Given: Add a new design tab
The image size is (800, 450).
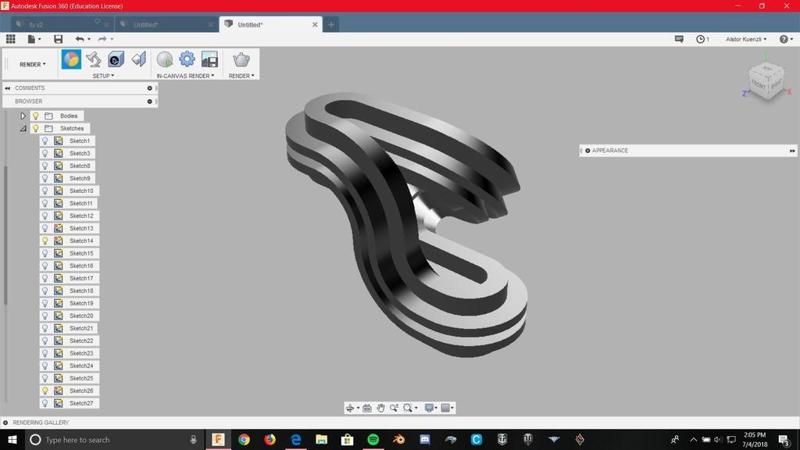Looking at the screenshot, I should 331,24.
